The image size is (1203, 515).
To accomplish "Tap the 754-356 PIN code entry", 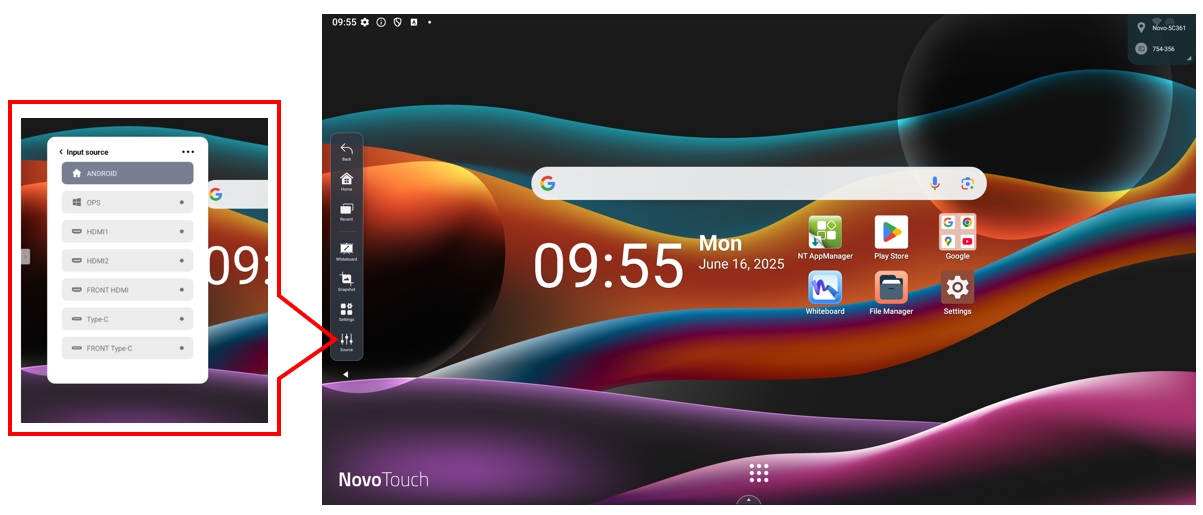I will 1156,49.
